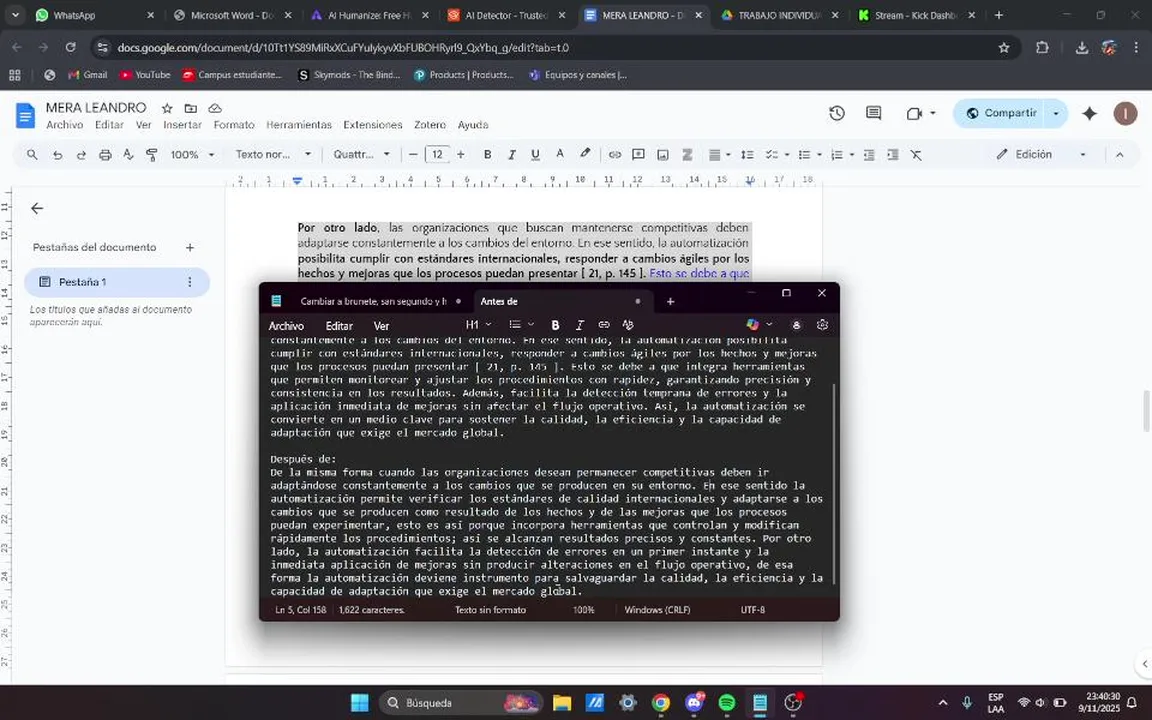Toggle bold in Notepad formatting bar
Image resolution: width=1152 pixels, height=720 pixels.
(555, 325)
